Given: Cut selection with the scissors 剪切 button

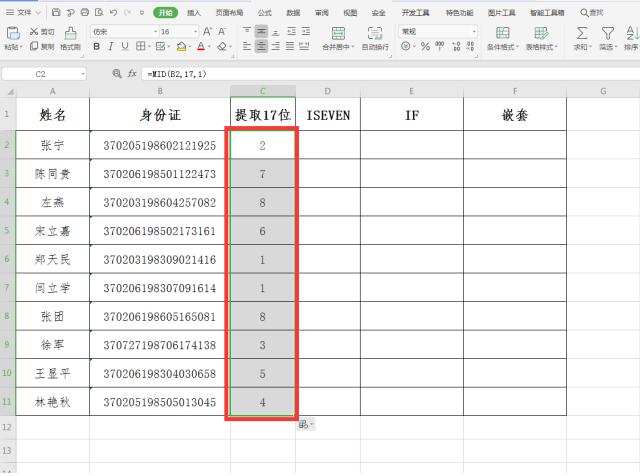Looking at the screenshot, I should point(42,31).
